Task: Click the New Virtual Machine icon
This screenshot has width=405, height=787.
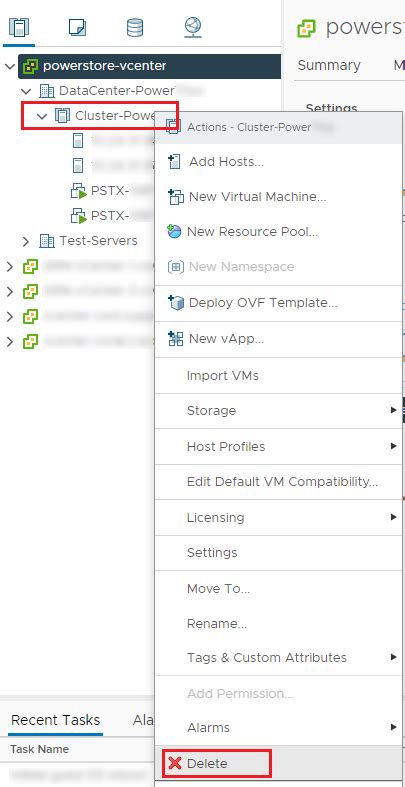Action: (175, 197)
